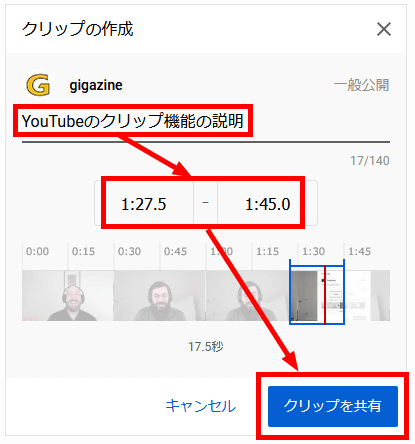This screenshot has height=444, width=415.
Task: Click the 1:30 timeline marker
Action: tap(313, 251)
